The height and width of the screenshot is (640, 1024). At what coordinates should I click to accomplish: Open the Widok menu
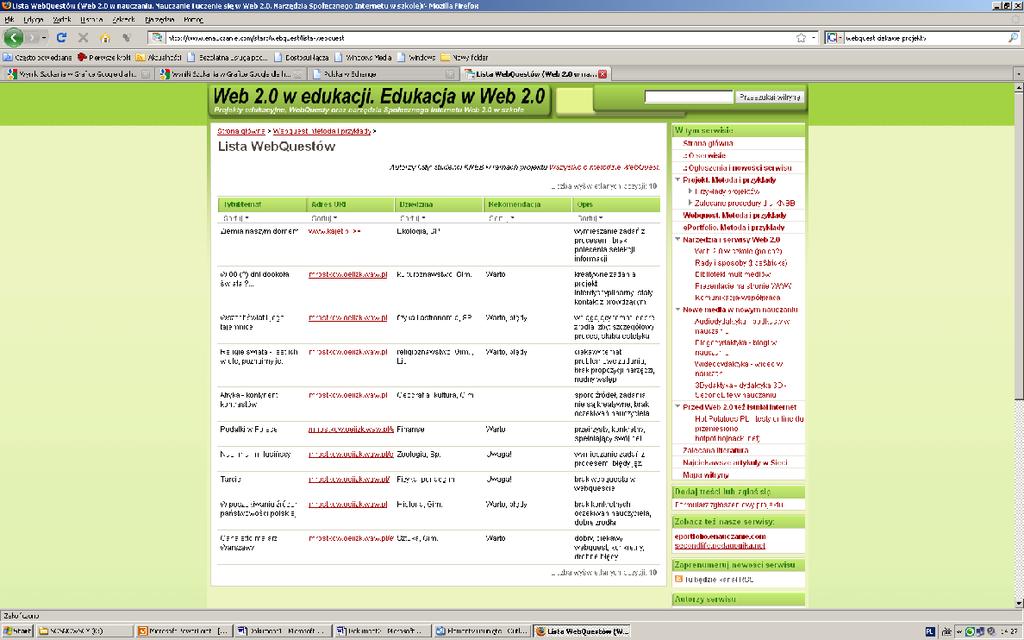(x=62, y=20)
